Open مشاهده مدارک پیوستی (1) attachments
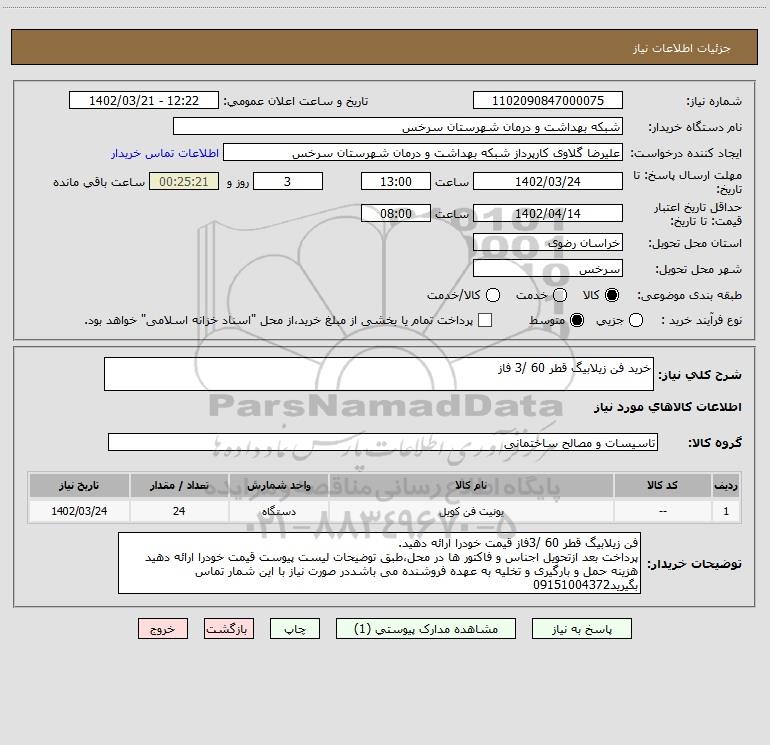The width and height of the screenshot is (770, 745). pyautogui.click(x=426, y=629)
